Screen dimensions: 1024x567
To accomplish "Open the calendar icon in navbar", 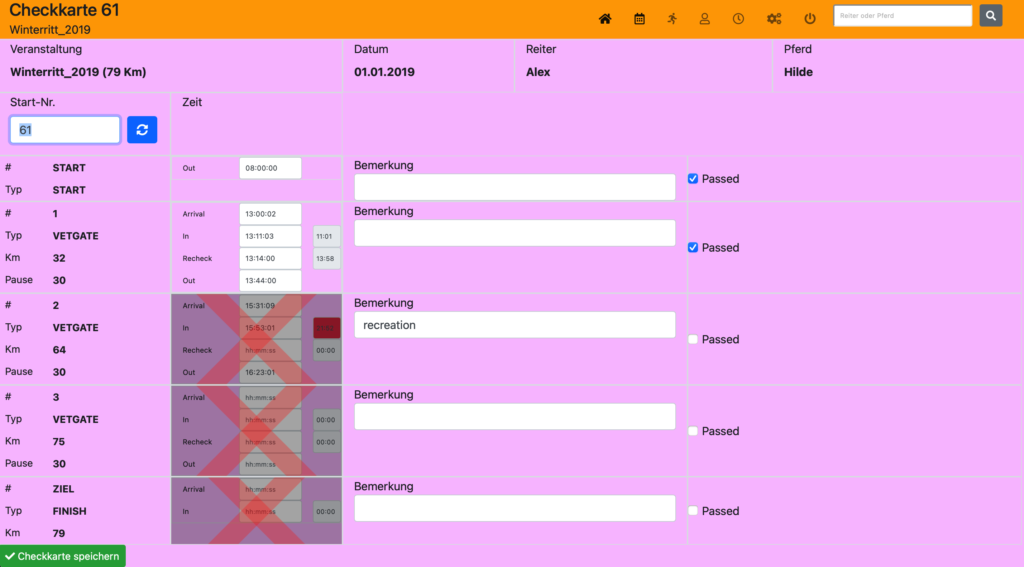I will tap(639, 19).
